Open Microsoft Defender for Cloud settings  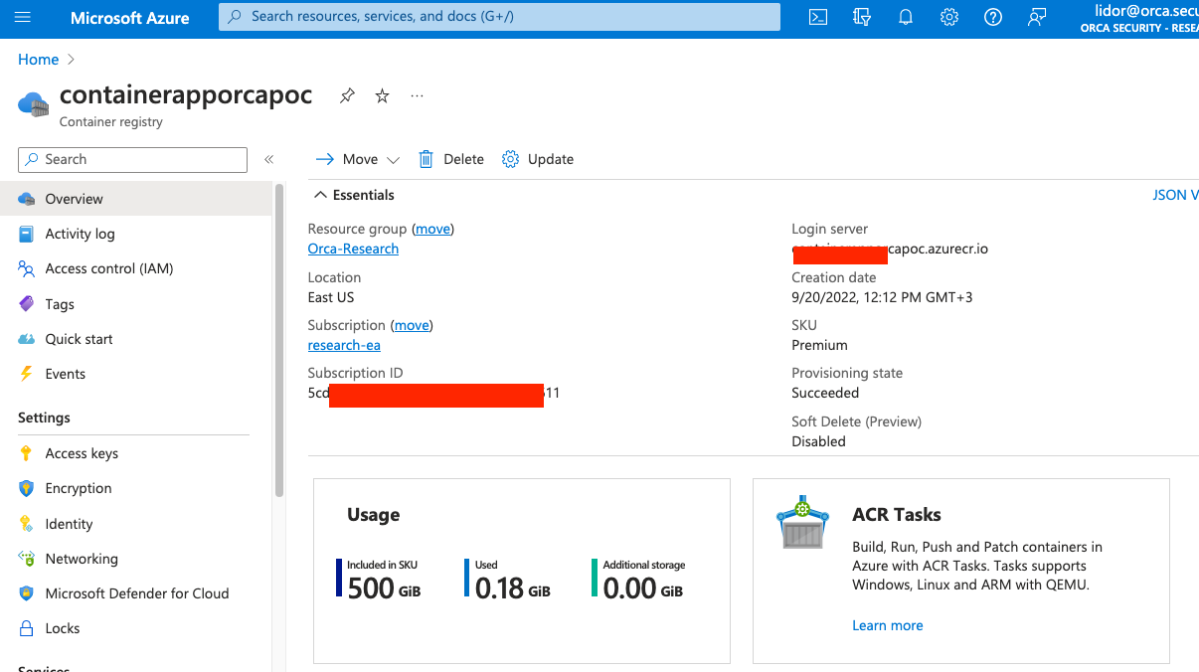point(136,593)
